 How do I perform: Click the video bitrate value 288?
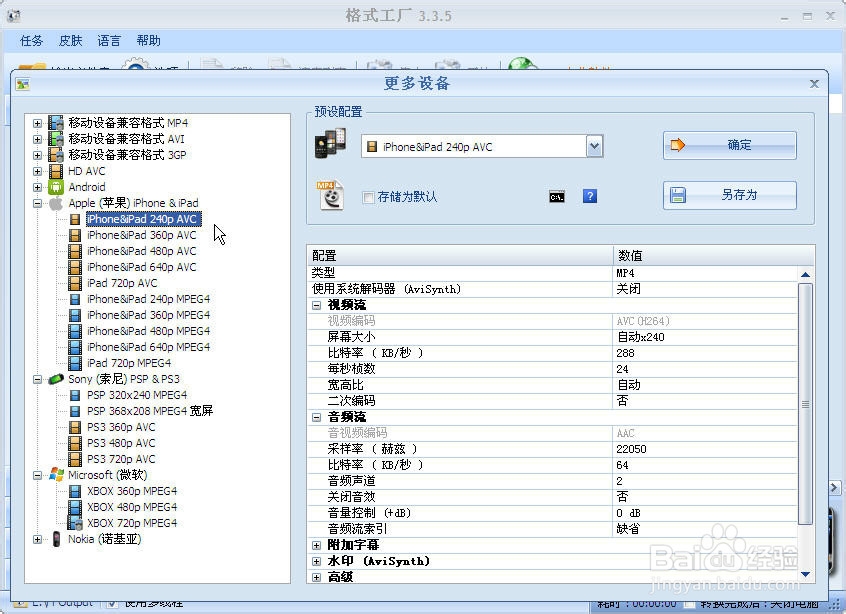pos(625,353)
